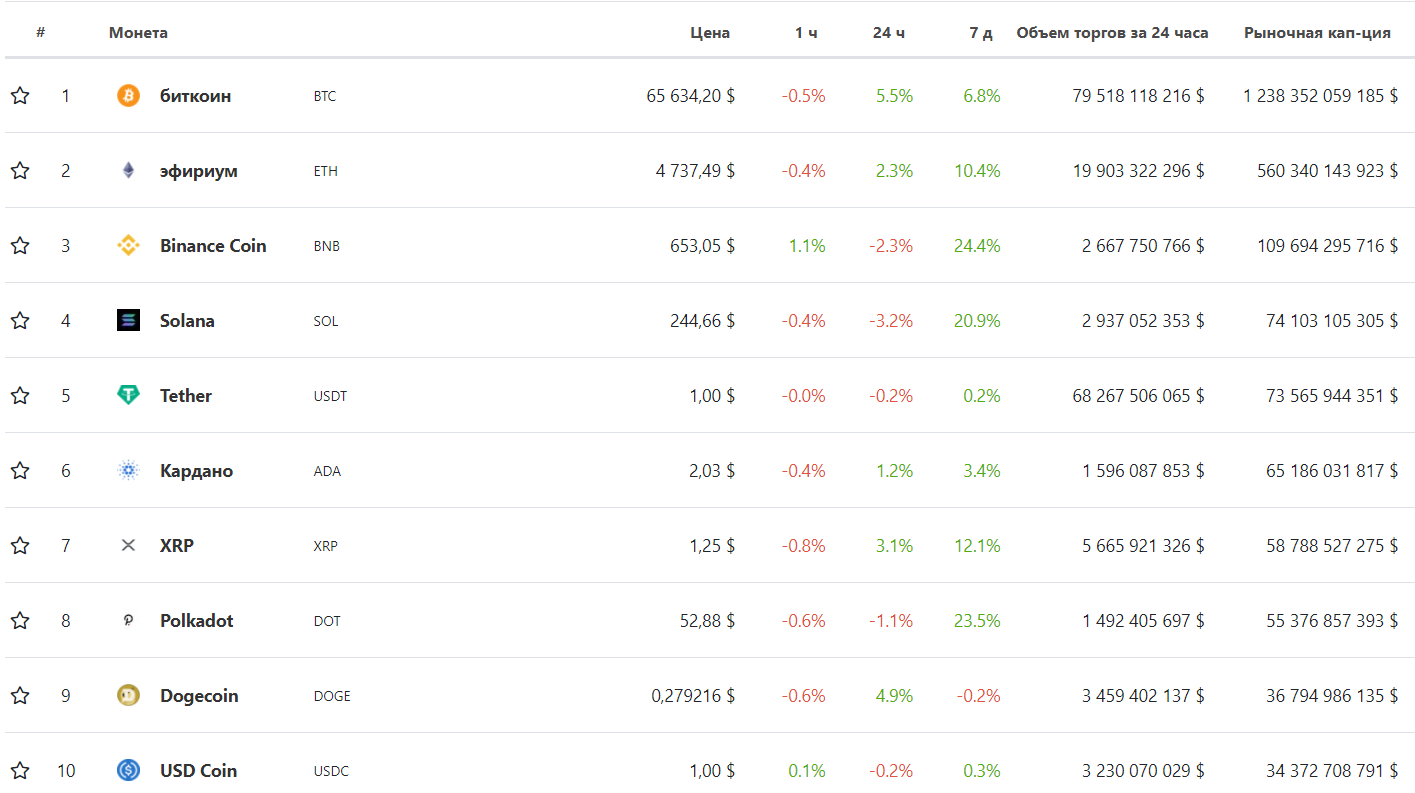
Task: Select the price 244,66 $
Action: pyautogui.click(x=702, y=321)
